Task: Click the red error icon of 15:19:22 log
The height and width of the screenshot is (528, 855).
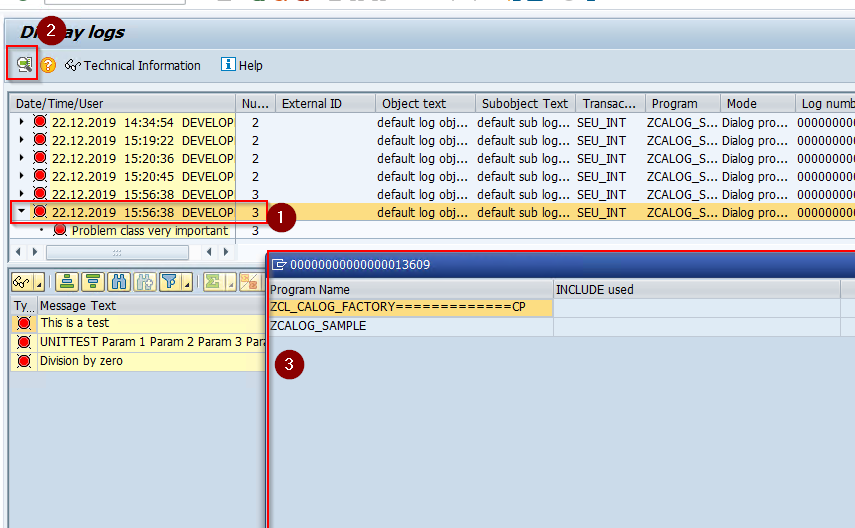Action: tap(40, 139)
